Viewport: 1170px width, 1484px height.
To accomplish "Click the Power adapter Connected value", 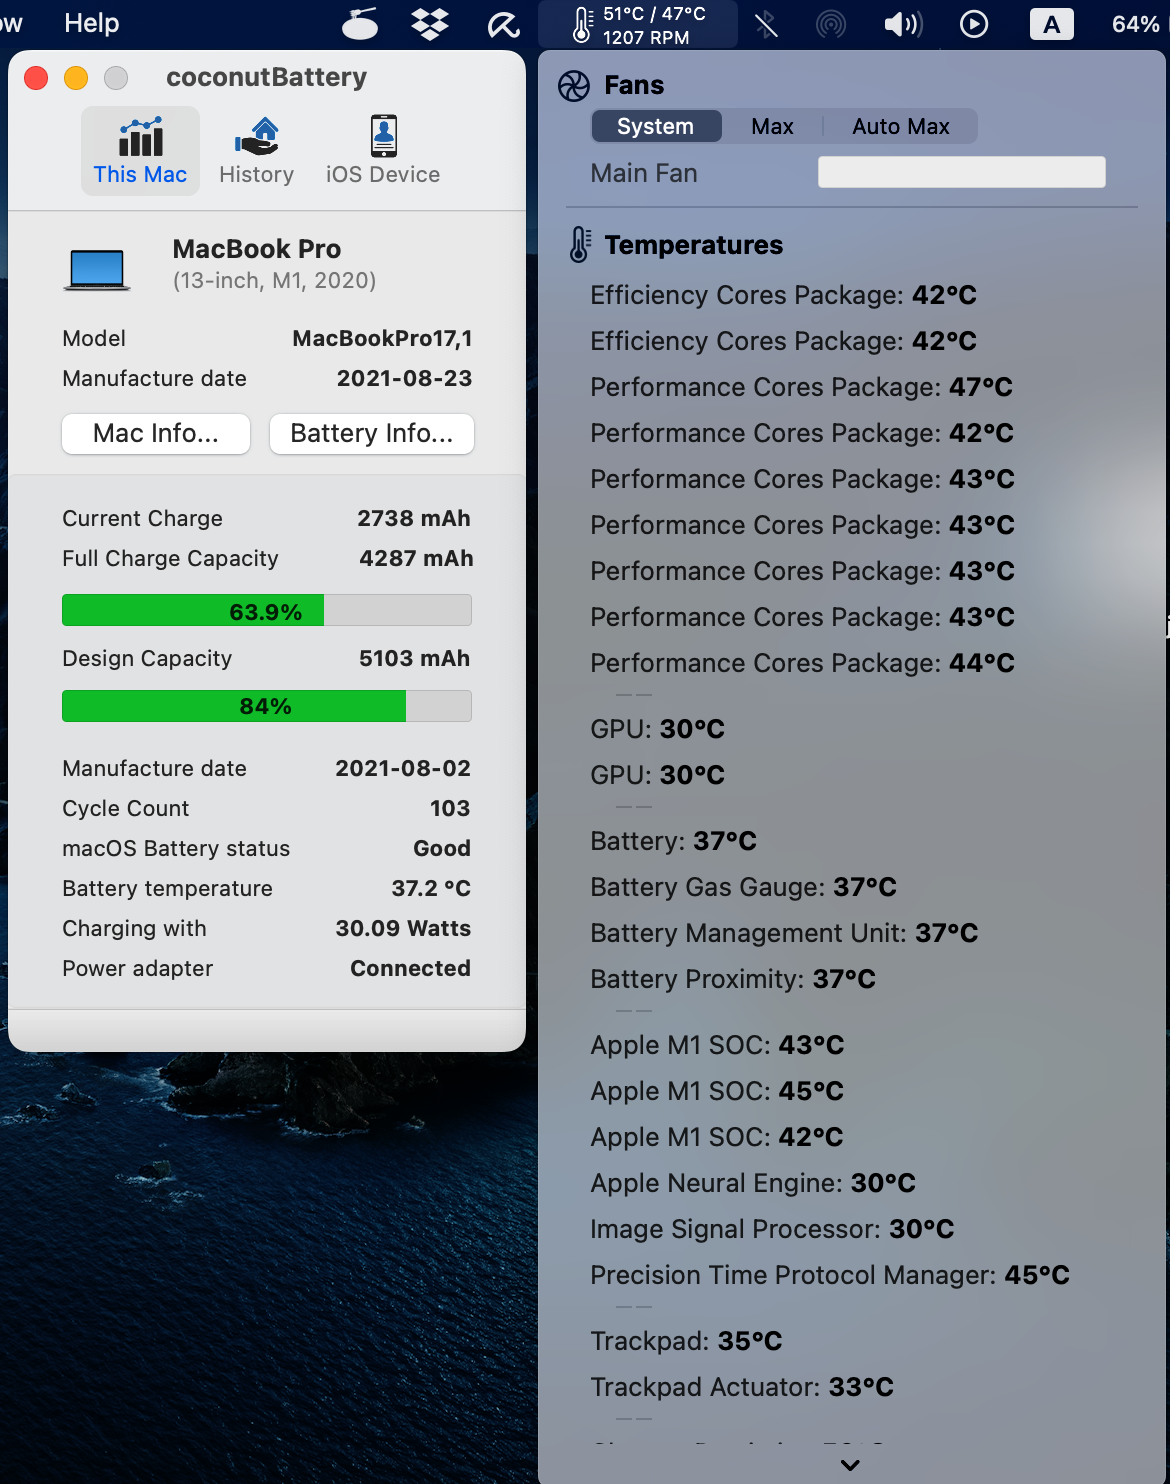I will pos(410,968).
